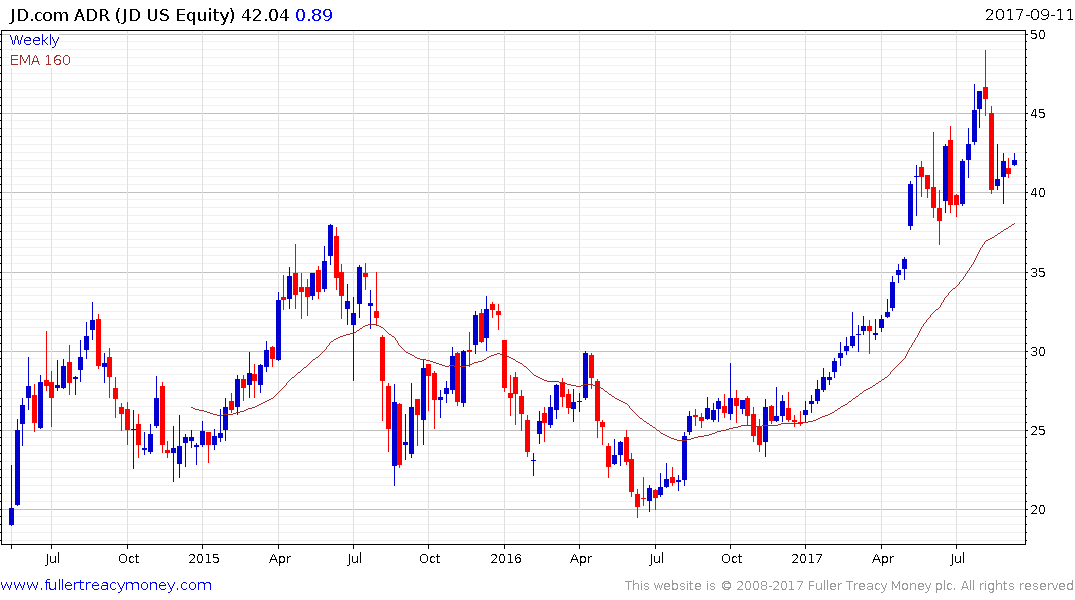Click the x-axis label 2016

(505, 558)
